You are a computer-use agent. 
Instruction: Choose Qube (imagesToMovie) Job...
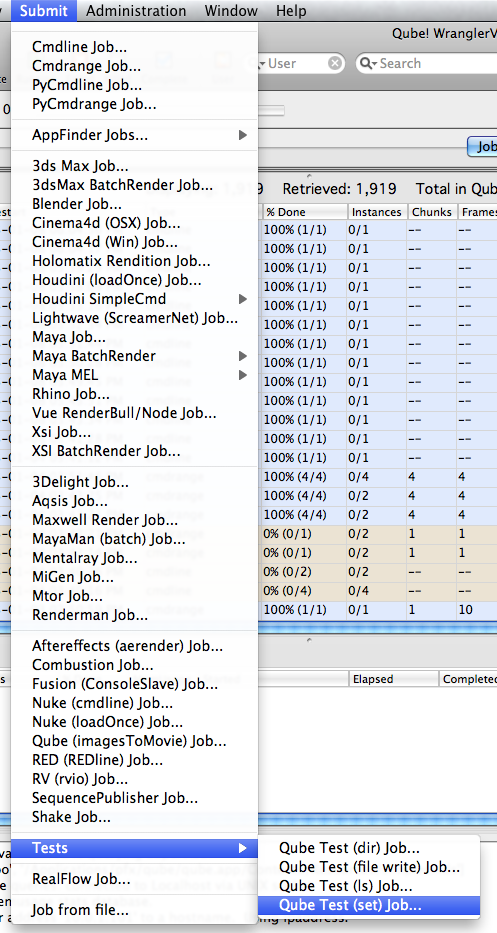pyautogui.click(x=135, y=741)
